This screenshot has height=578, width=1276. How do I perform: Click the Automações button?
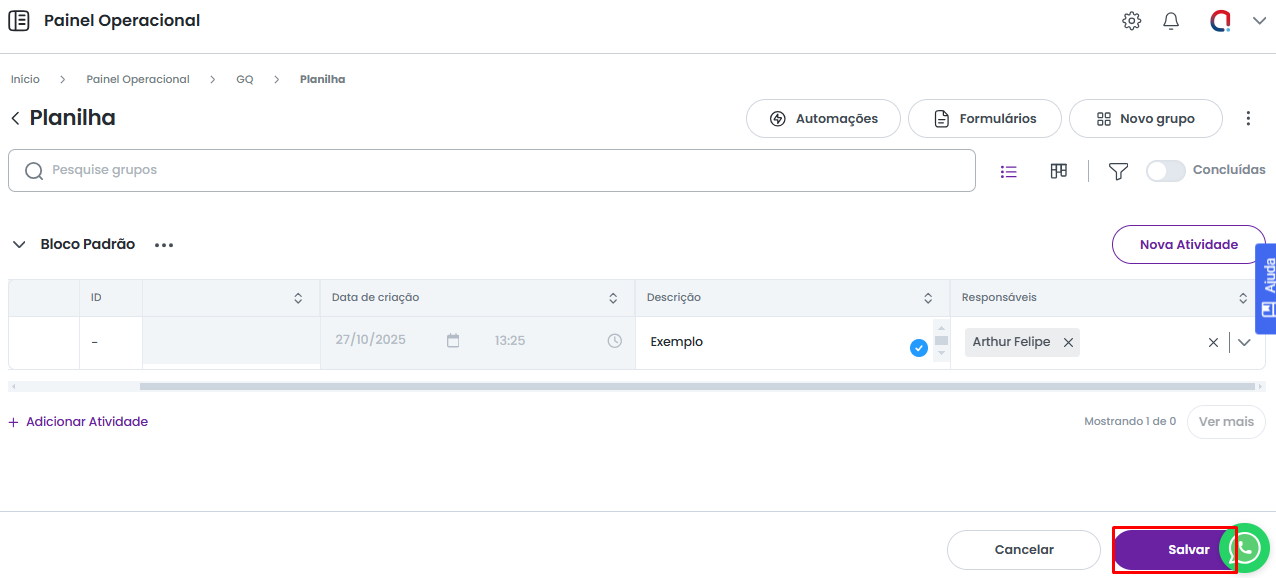(823, 119)
